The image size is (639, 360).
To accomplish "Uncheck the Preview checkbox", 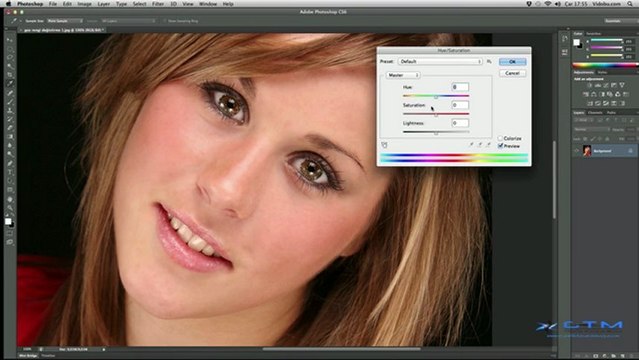I will [500, 146].
